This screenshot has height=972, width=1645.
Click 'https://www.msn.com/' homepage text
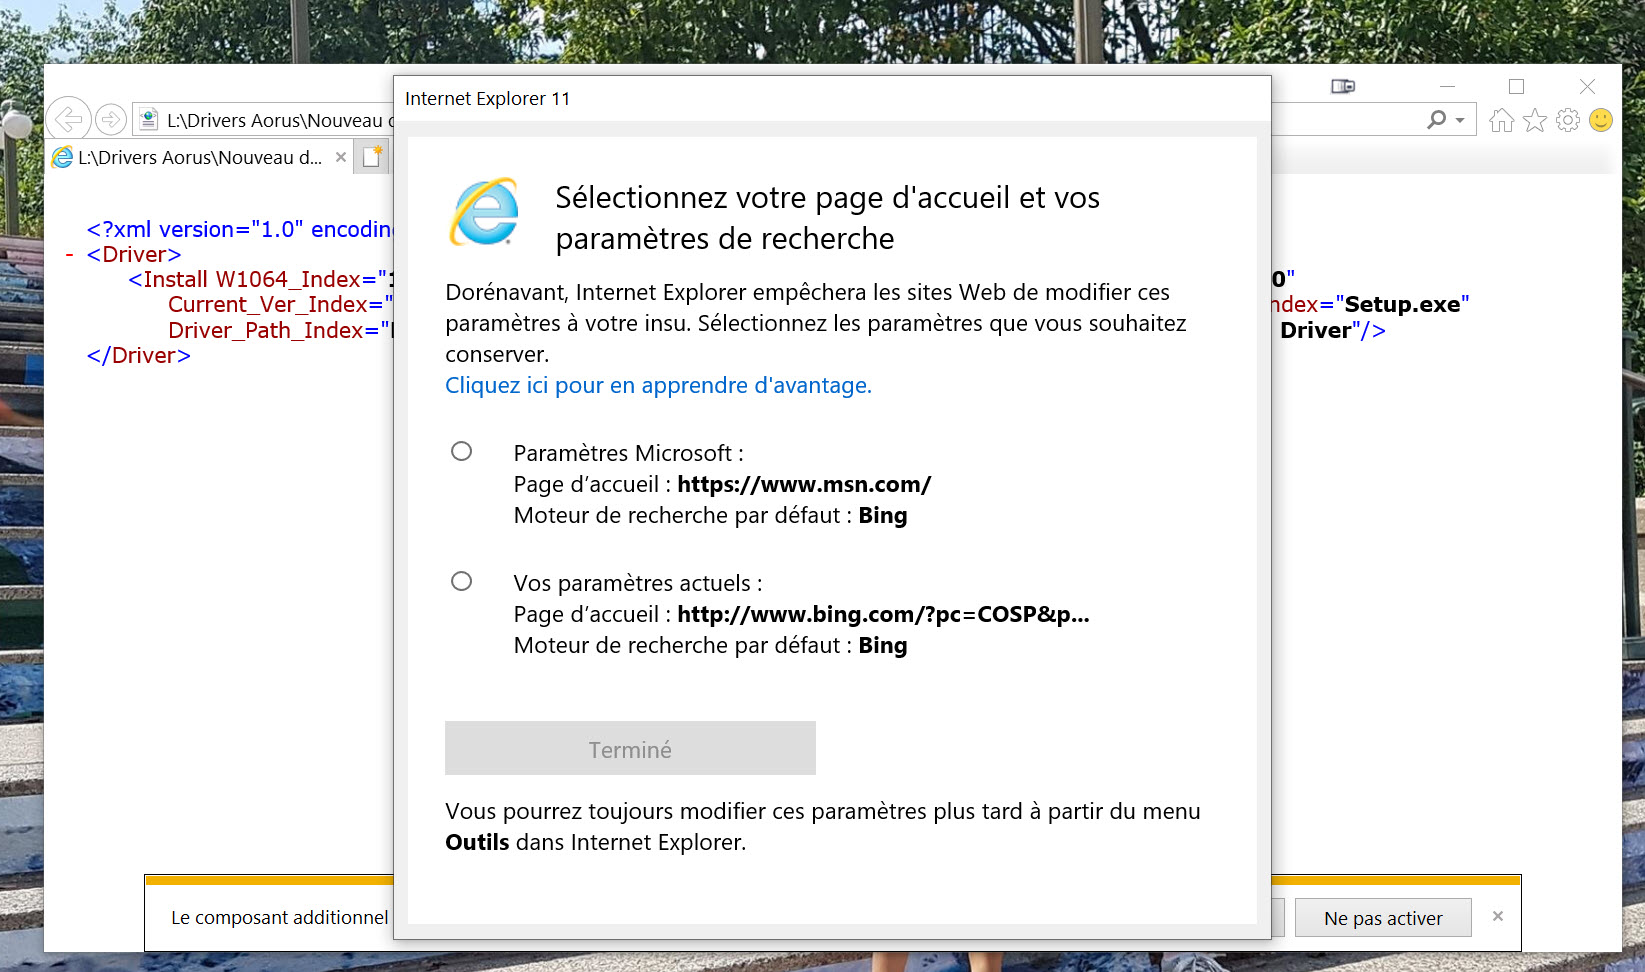pyautogui.click(x=804, y=484)
